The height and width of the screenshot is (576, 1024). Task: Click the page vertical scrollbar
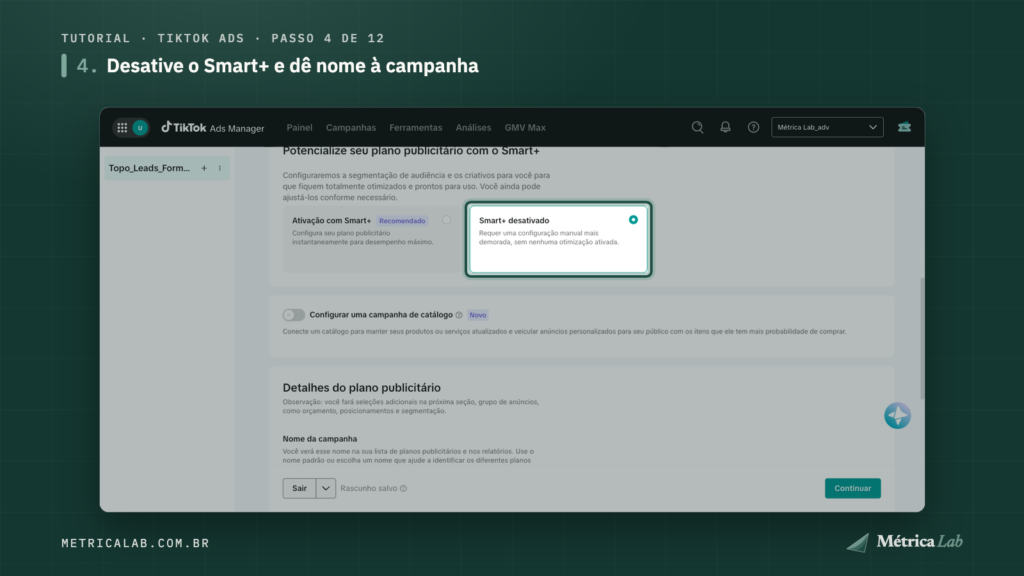tap(921, 338)
